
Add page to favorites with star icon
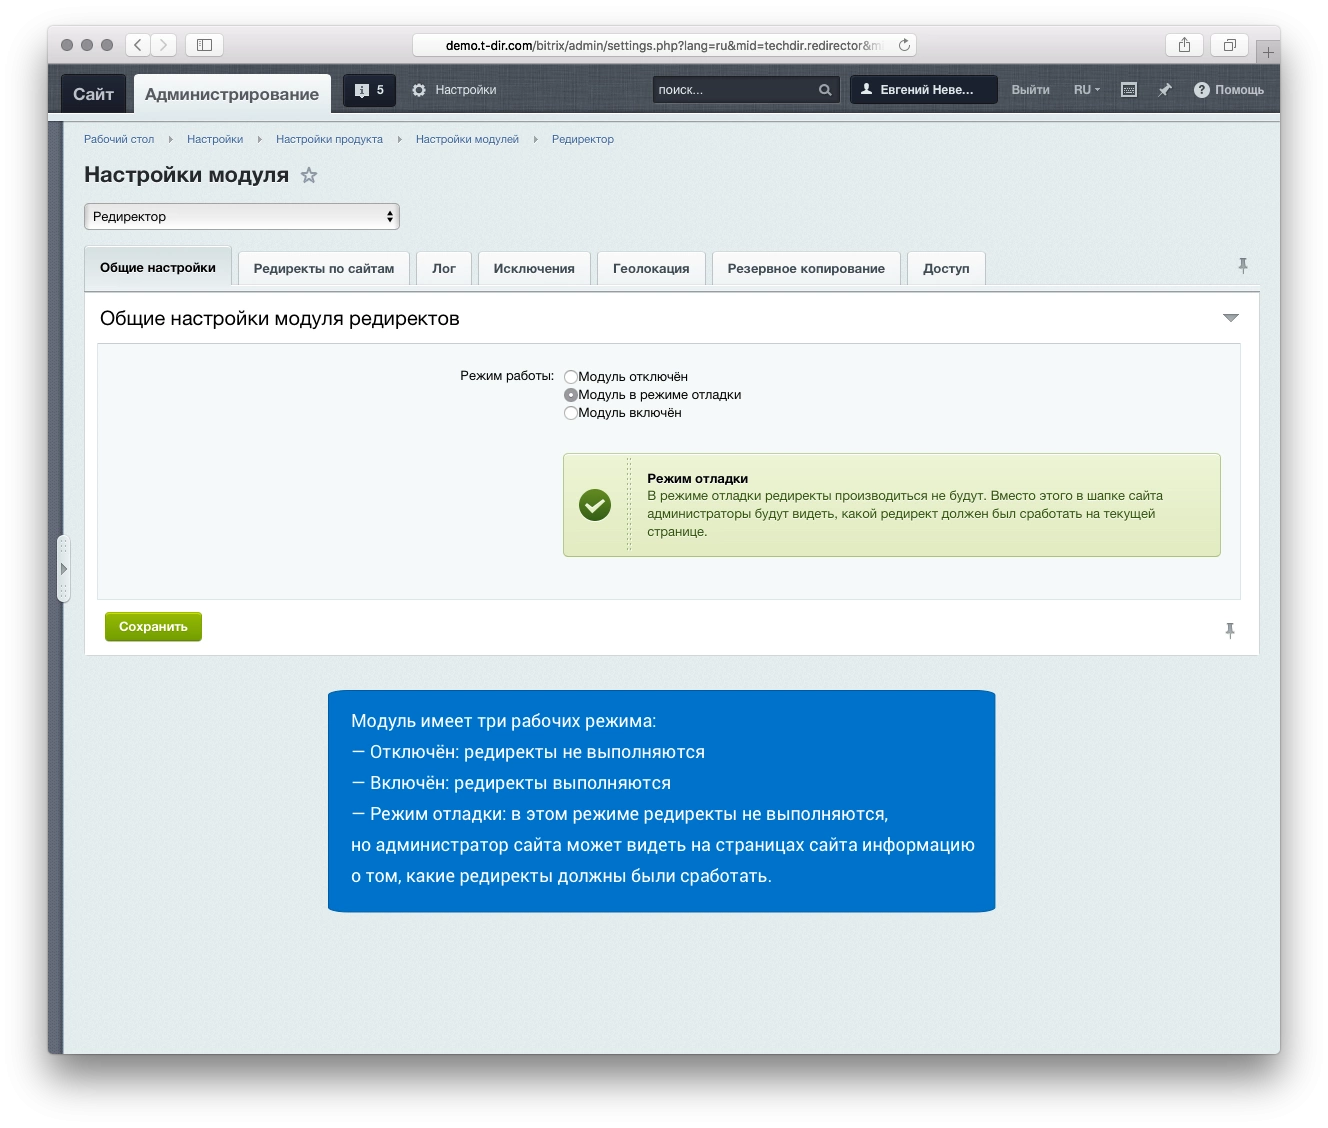click(309, 175)
